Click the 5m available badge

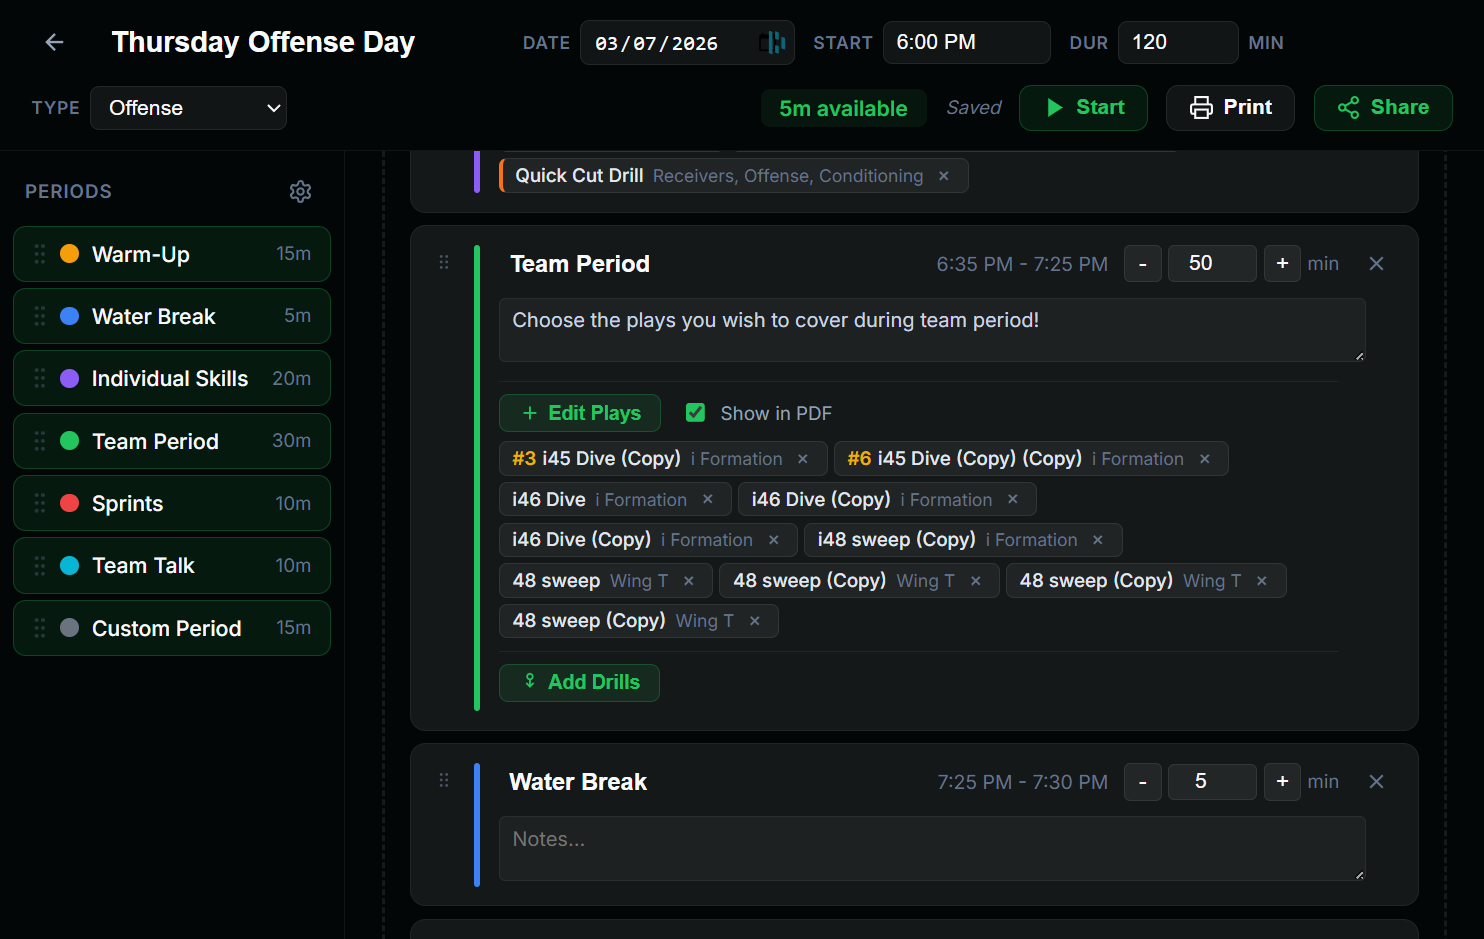pos(844,109)
